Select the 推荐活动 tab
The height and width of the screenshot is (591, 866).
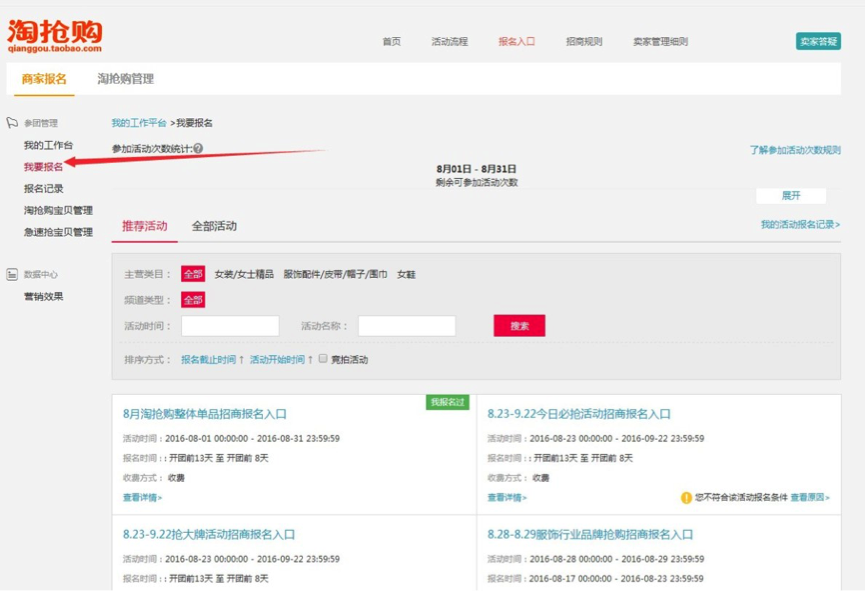[x=145, y=226]
